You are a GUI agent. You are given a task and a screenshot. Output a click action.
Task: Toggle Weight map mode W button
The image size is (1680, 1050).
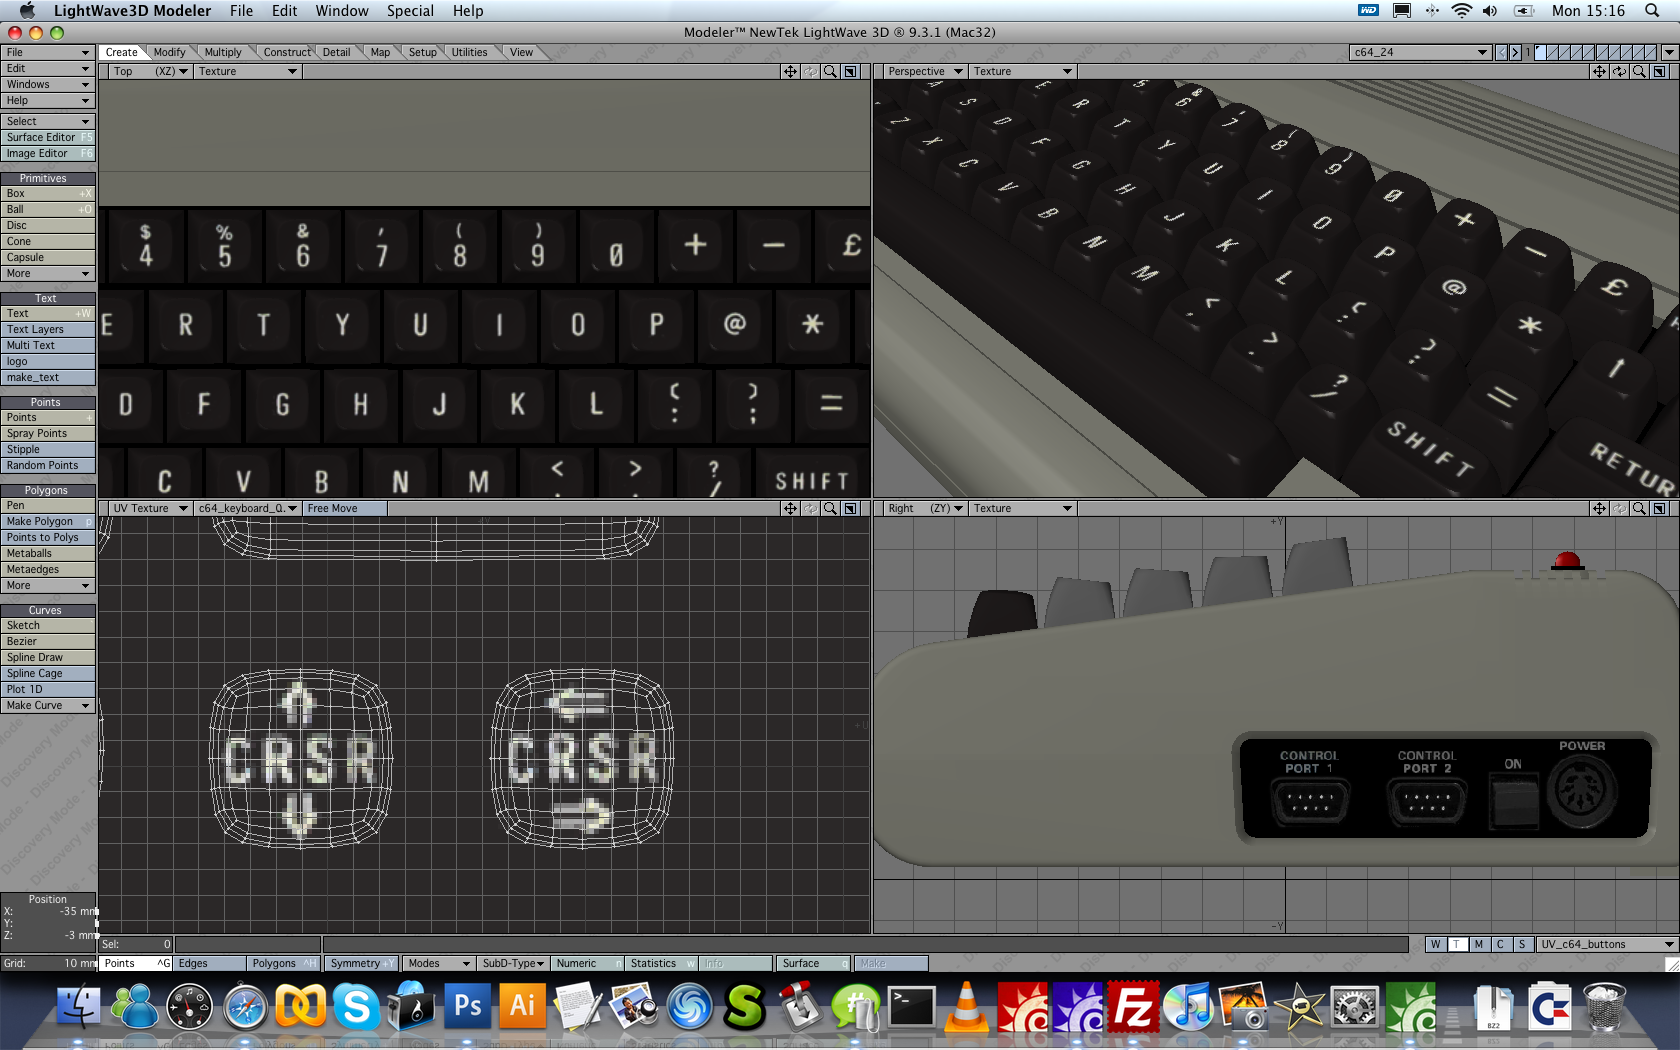point(1435,944)
